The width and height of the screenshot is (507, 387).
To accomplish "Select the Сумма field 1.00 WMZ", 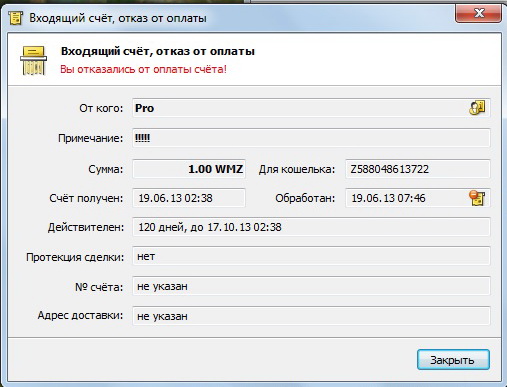I will [x=189, y=169].
